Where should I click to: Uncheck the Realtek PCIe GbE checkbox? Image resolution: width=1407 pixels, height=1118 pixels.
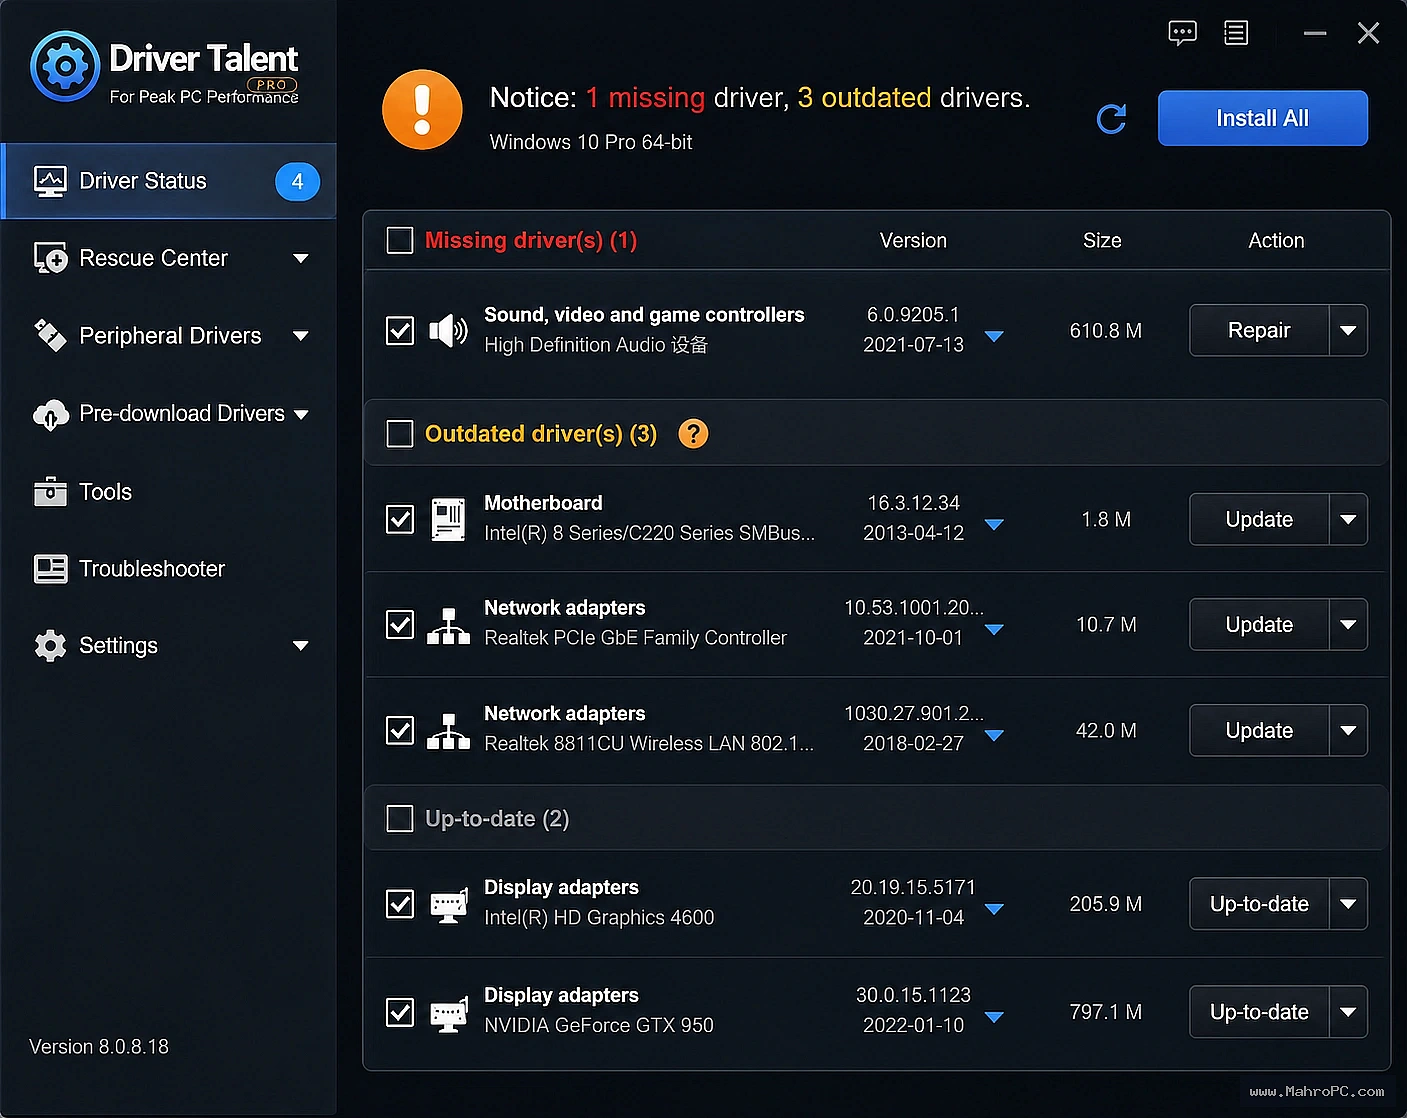(400, 625)
